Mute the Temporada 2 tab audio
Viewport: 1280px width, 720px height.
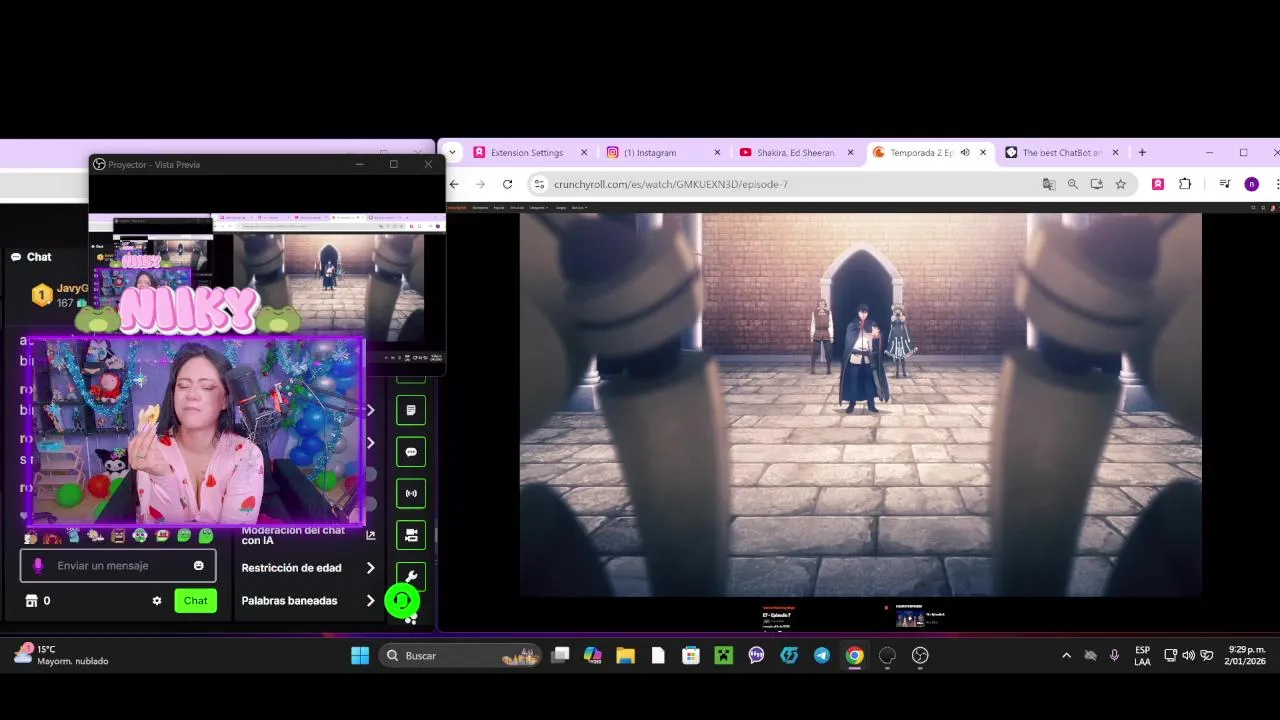965,153
